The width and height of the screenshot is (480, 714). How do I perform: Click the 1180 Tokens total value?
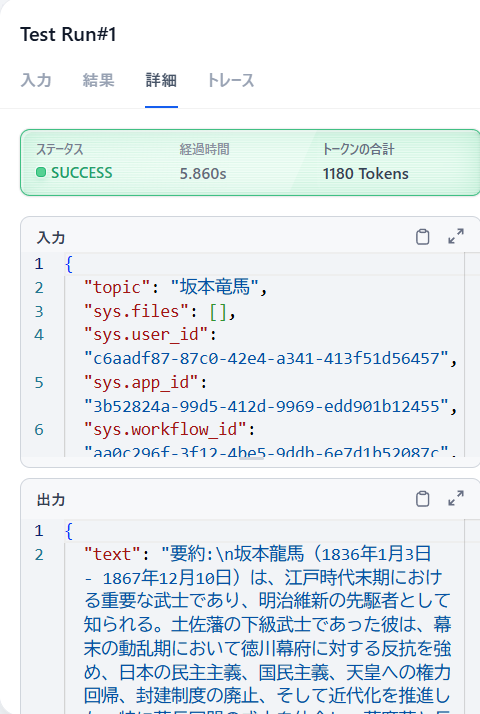(x=365, y=173)
